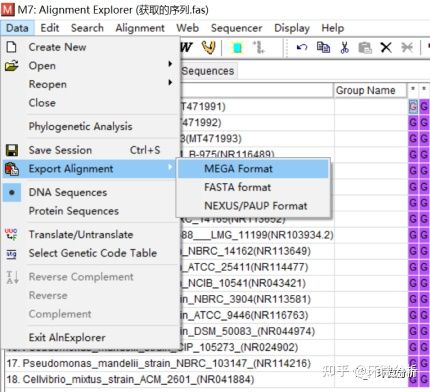Switch to the Sequences tab
This screenshot has height=392, width=430.
click(208, 71)
